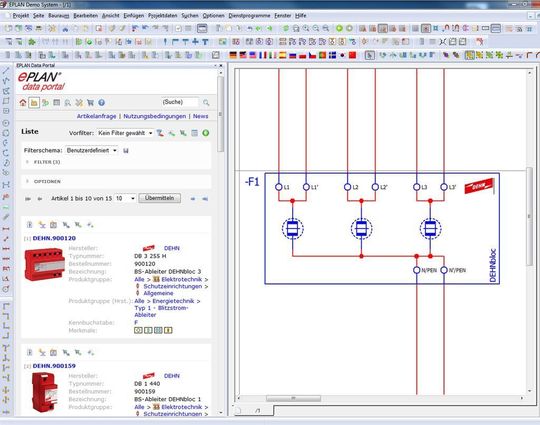The image size is (540, 425).
Task: Open the DEHN.900120 article link
Action: click(x=54, y=238)
